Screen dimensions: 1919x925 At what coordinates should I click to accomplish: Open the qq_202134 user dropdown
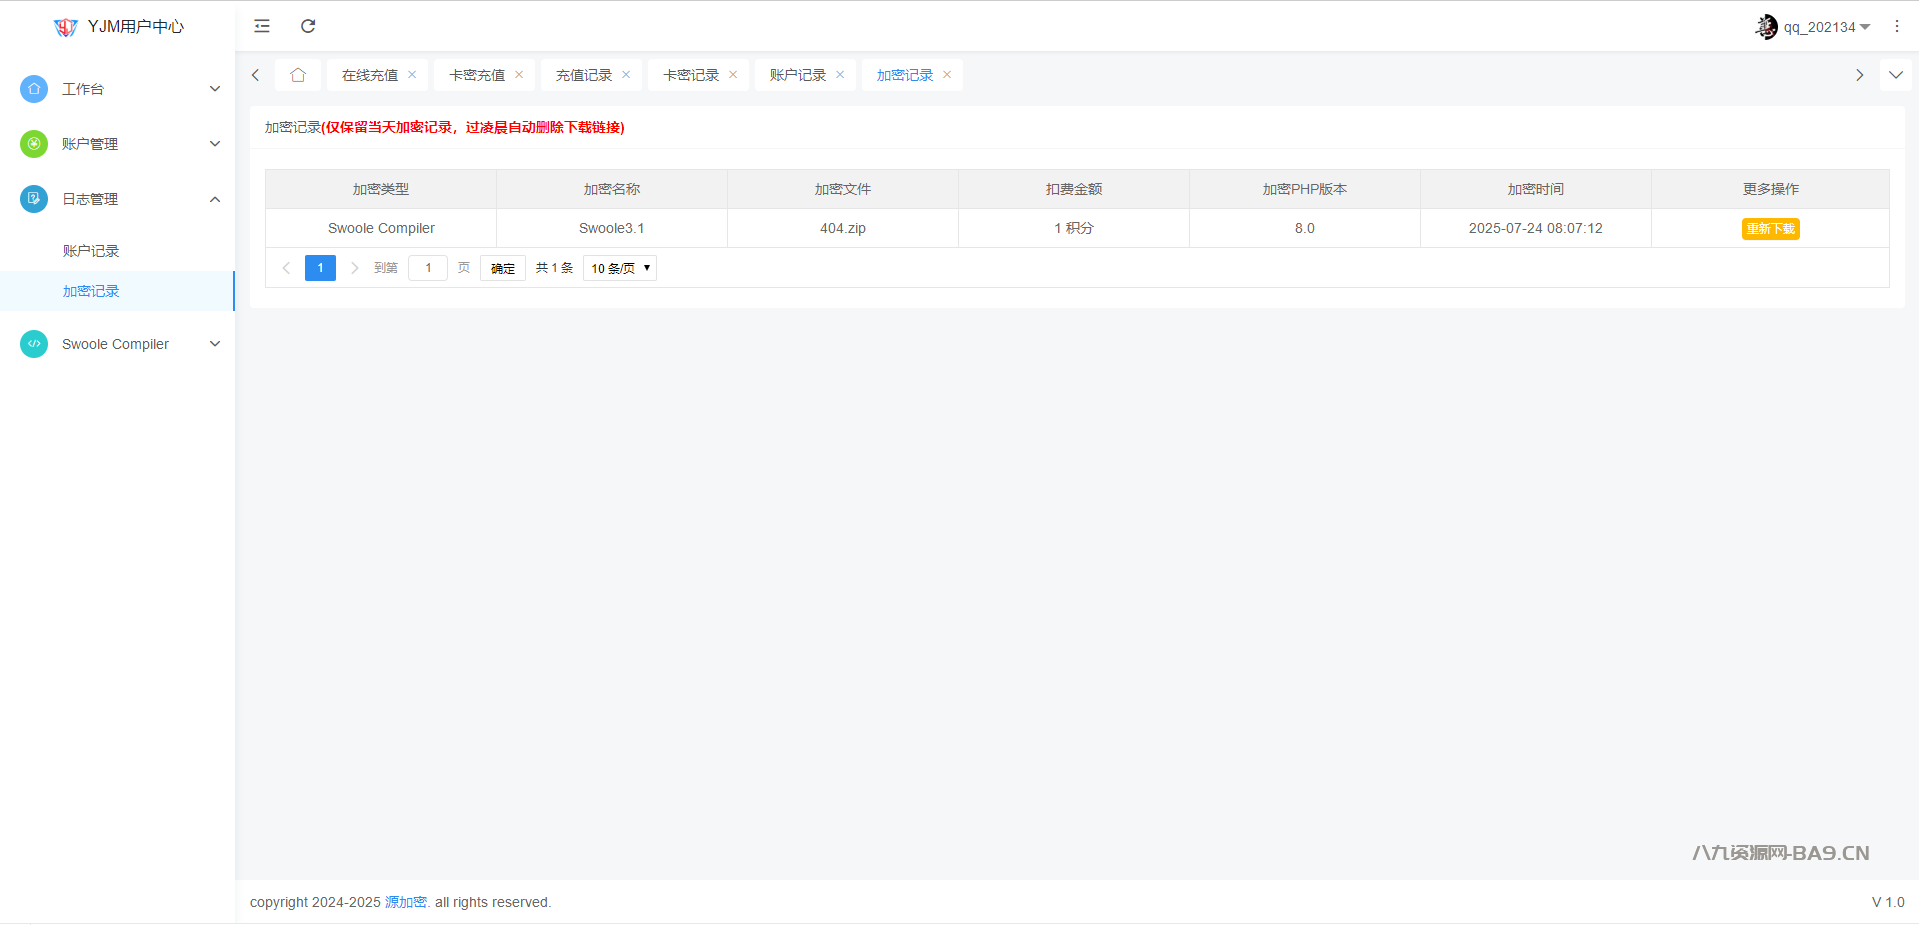pos(1815,27)
